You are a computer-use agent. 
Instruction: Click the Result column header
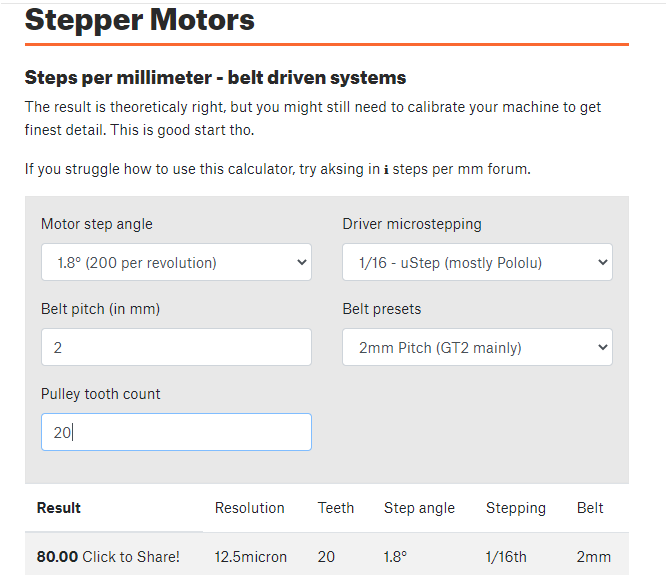pyautogui.click(x=59, y=508)
